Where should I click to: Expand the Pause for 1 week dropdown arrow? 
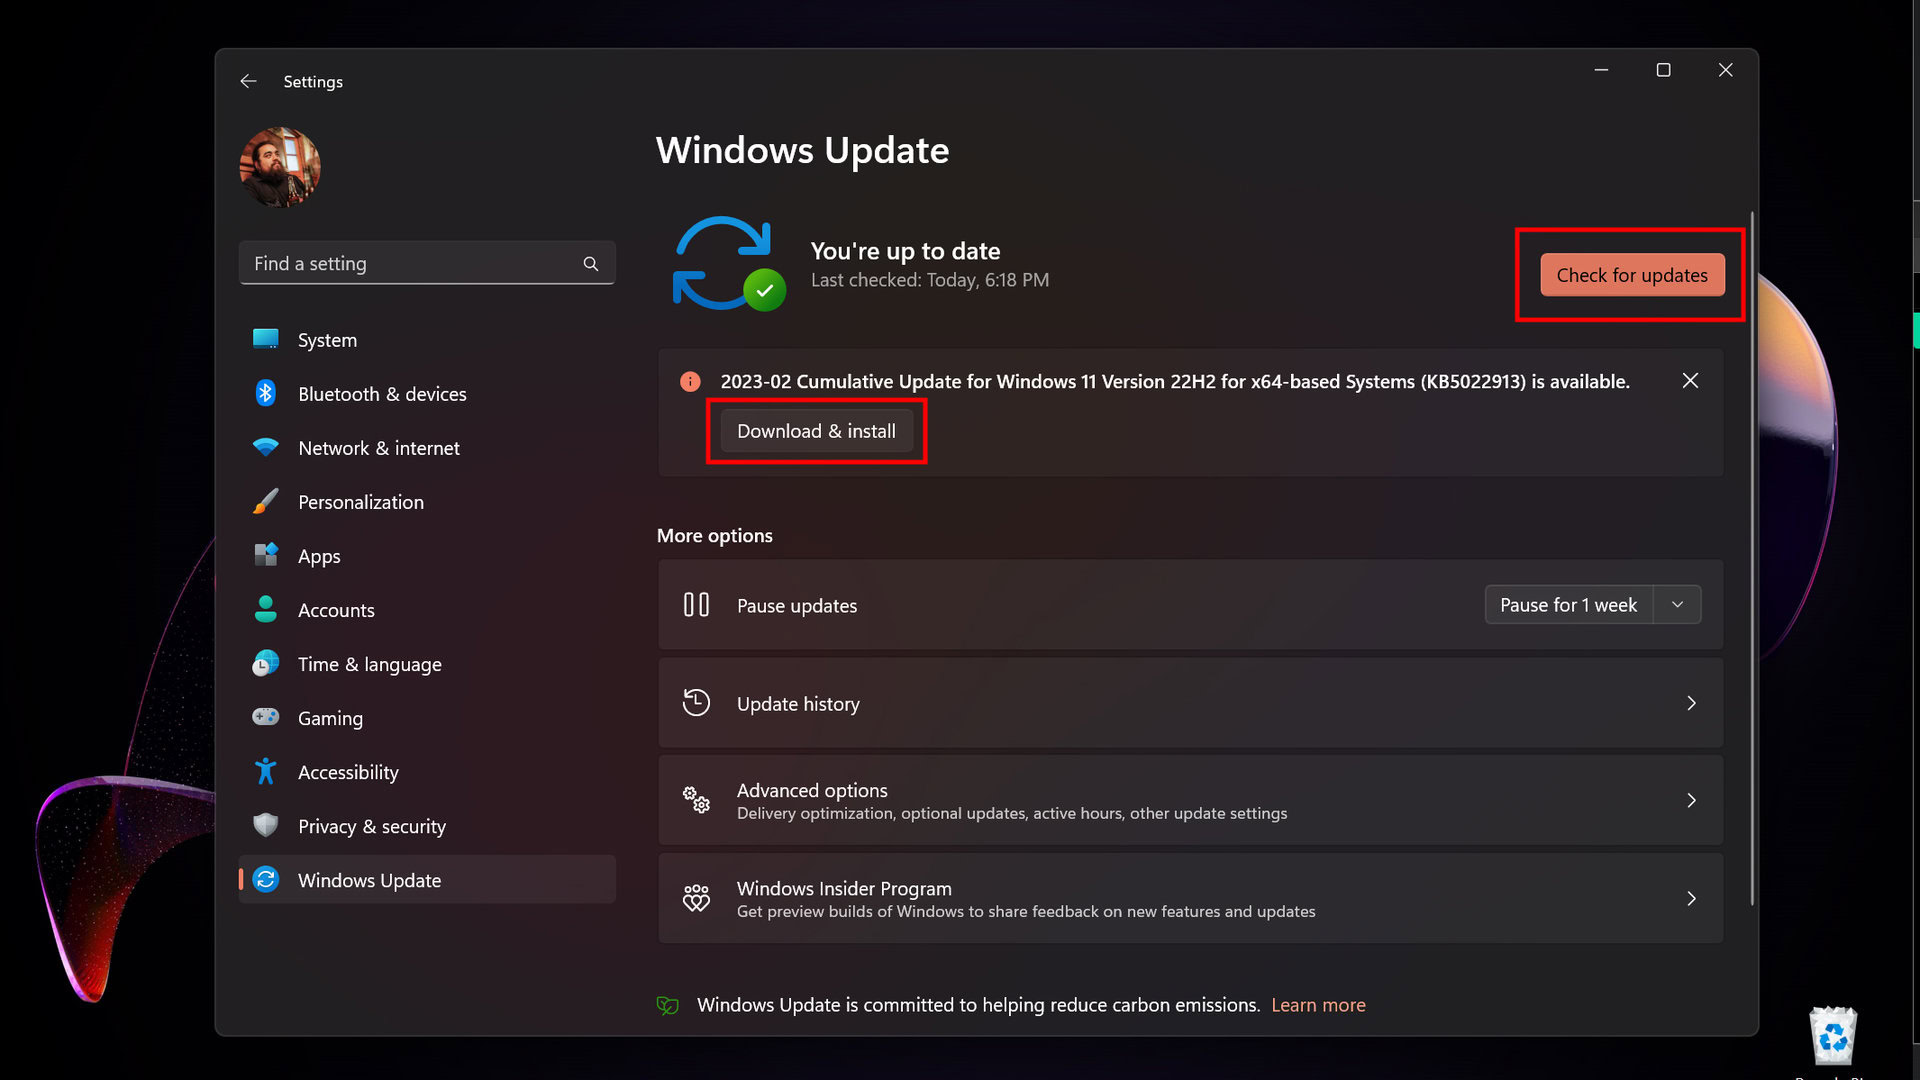pyautogui.click(x=1677, y=605)
